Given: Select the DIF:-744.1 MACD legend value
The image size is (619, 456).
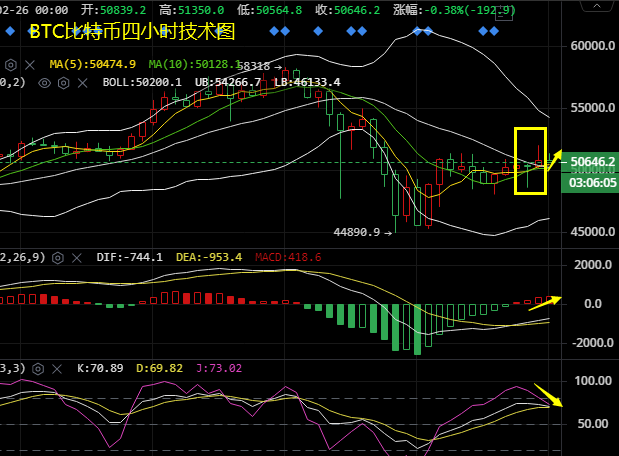Looking at the screenshot, I should [129, 257].
